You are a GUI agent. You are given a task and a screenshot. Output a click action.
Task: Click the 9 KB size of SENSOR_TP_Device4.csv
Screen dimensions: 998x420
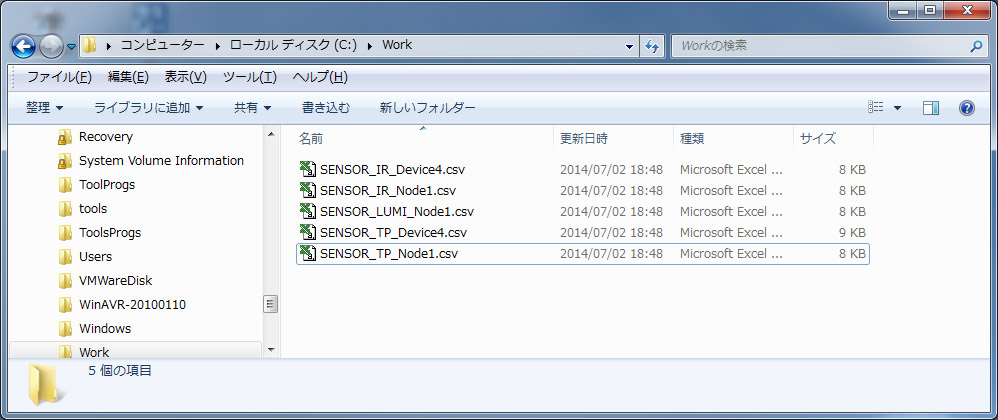coord(852,233)
